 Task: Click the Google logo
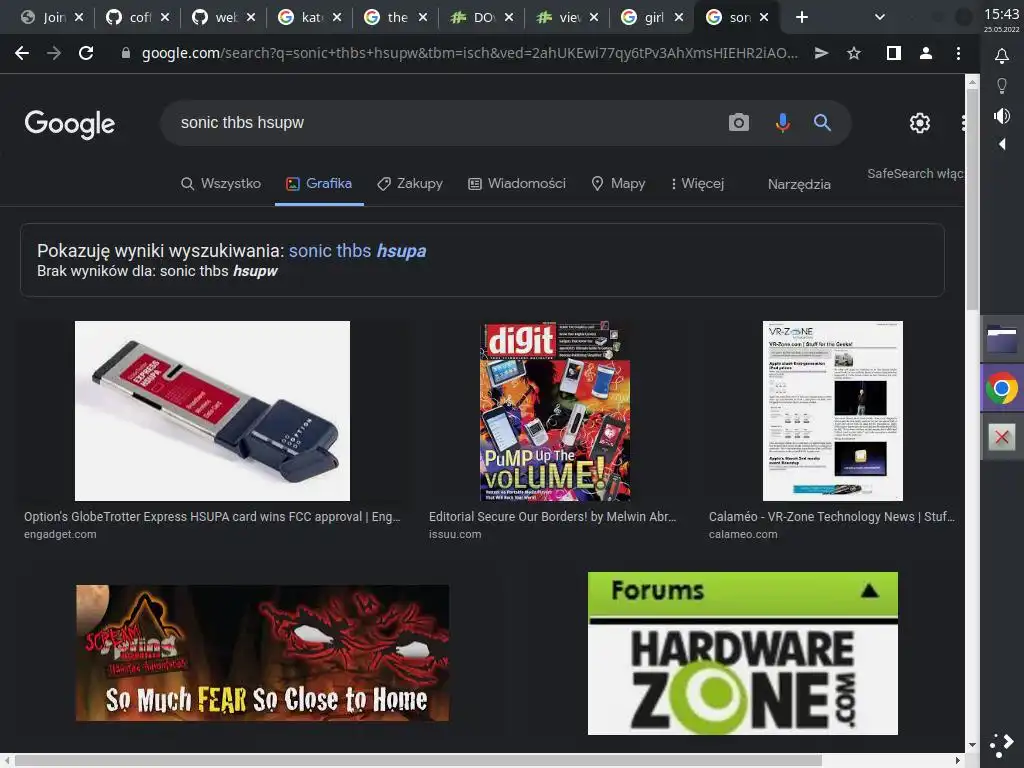coord(70,123)
